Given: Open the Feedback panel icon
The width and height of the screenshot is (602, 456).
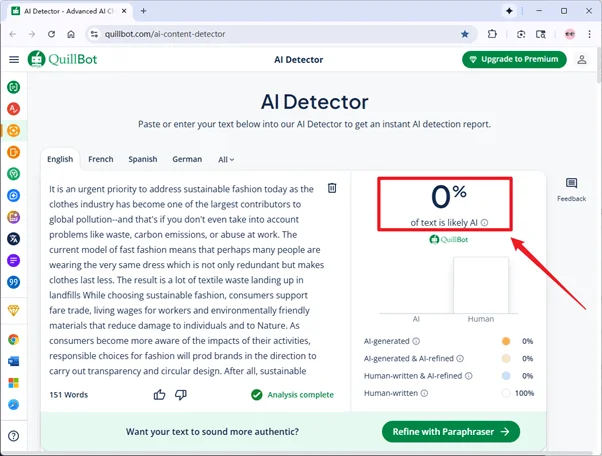Looking at the screenshot, I should coord(571,184).
